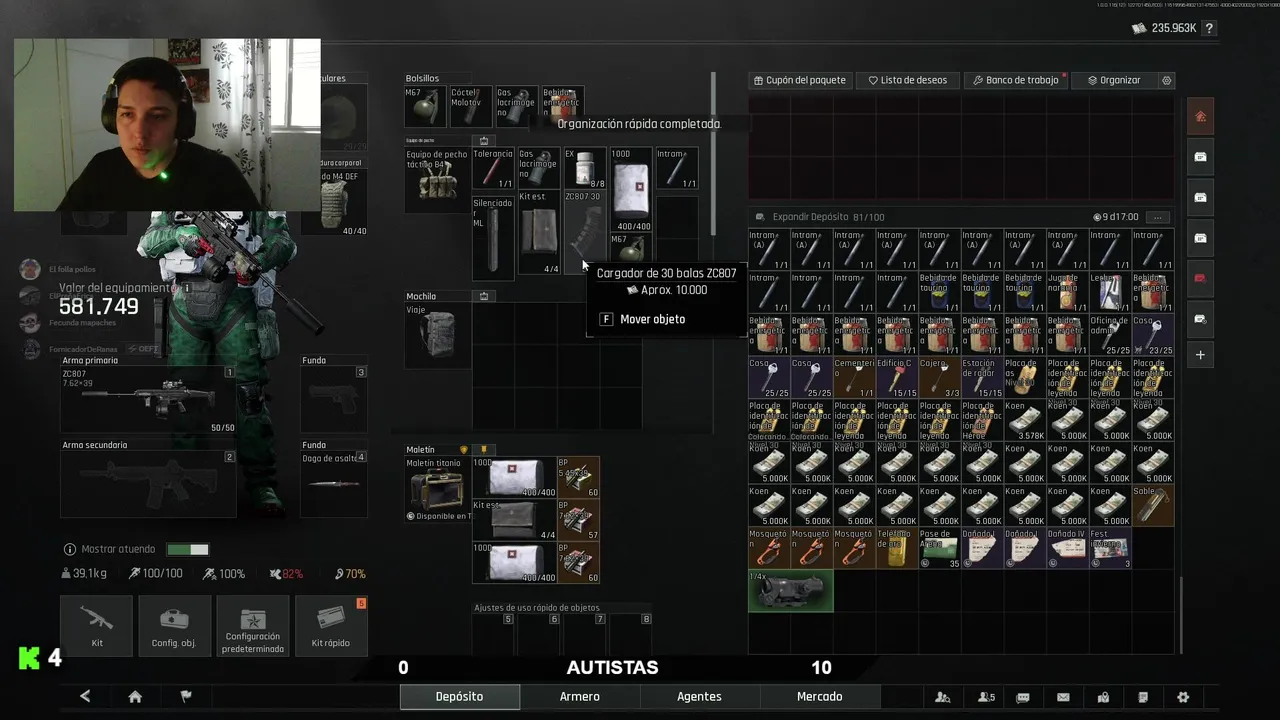Screen dimensions: 1280x720
Task: Open Lista de deseos
Action: pos(908,80)
